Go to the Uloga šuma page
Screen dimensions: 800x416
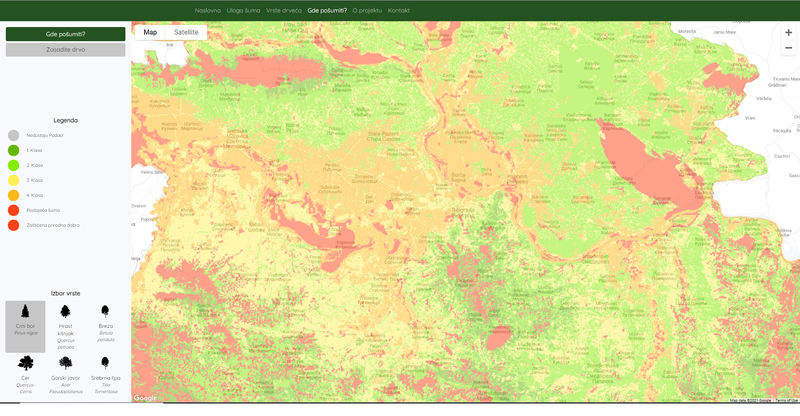click(x=243, y=10)
